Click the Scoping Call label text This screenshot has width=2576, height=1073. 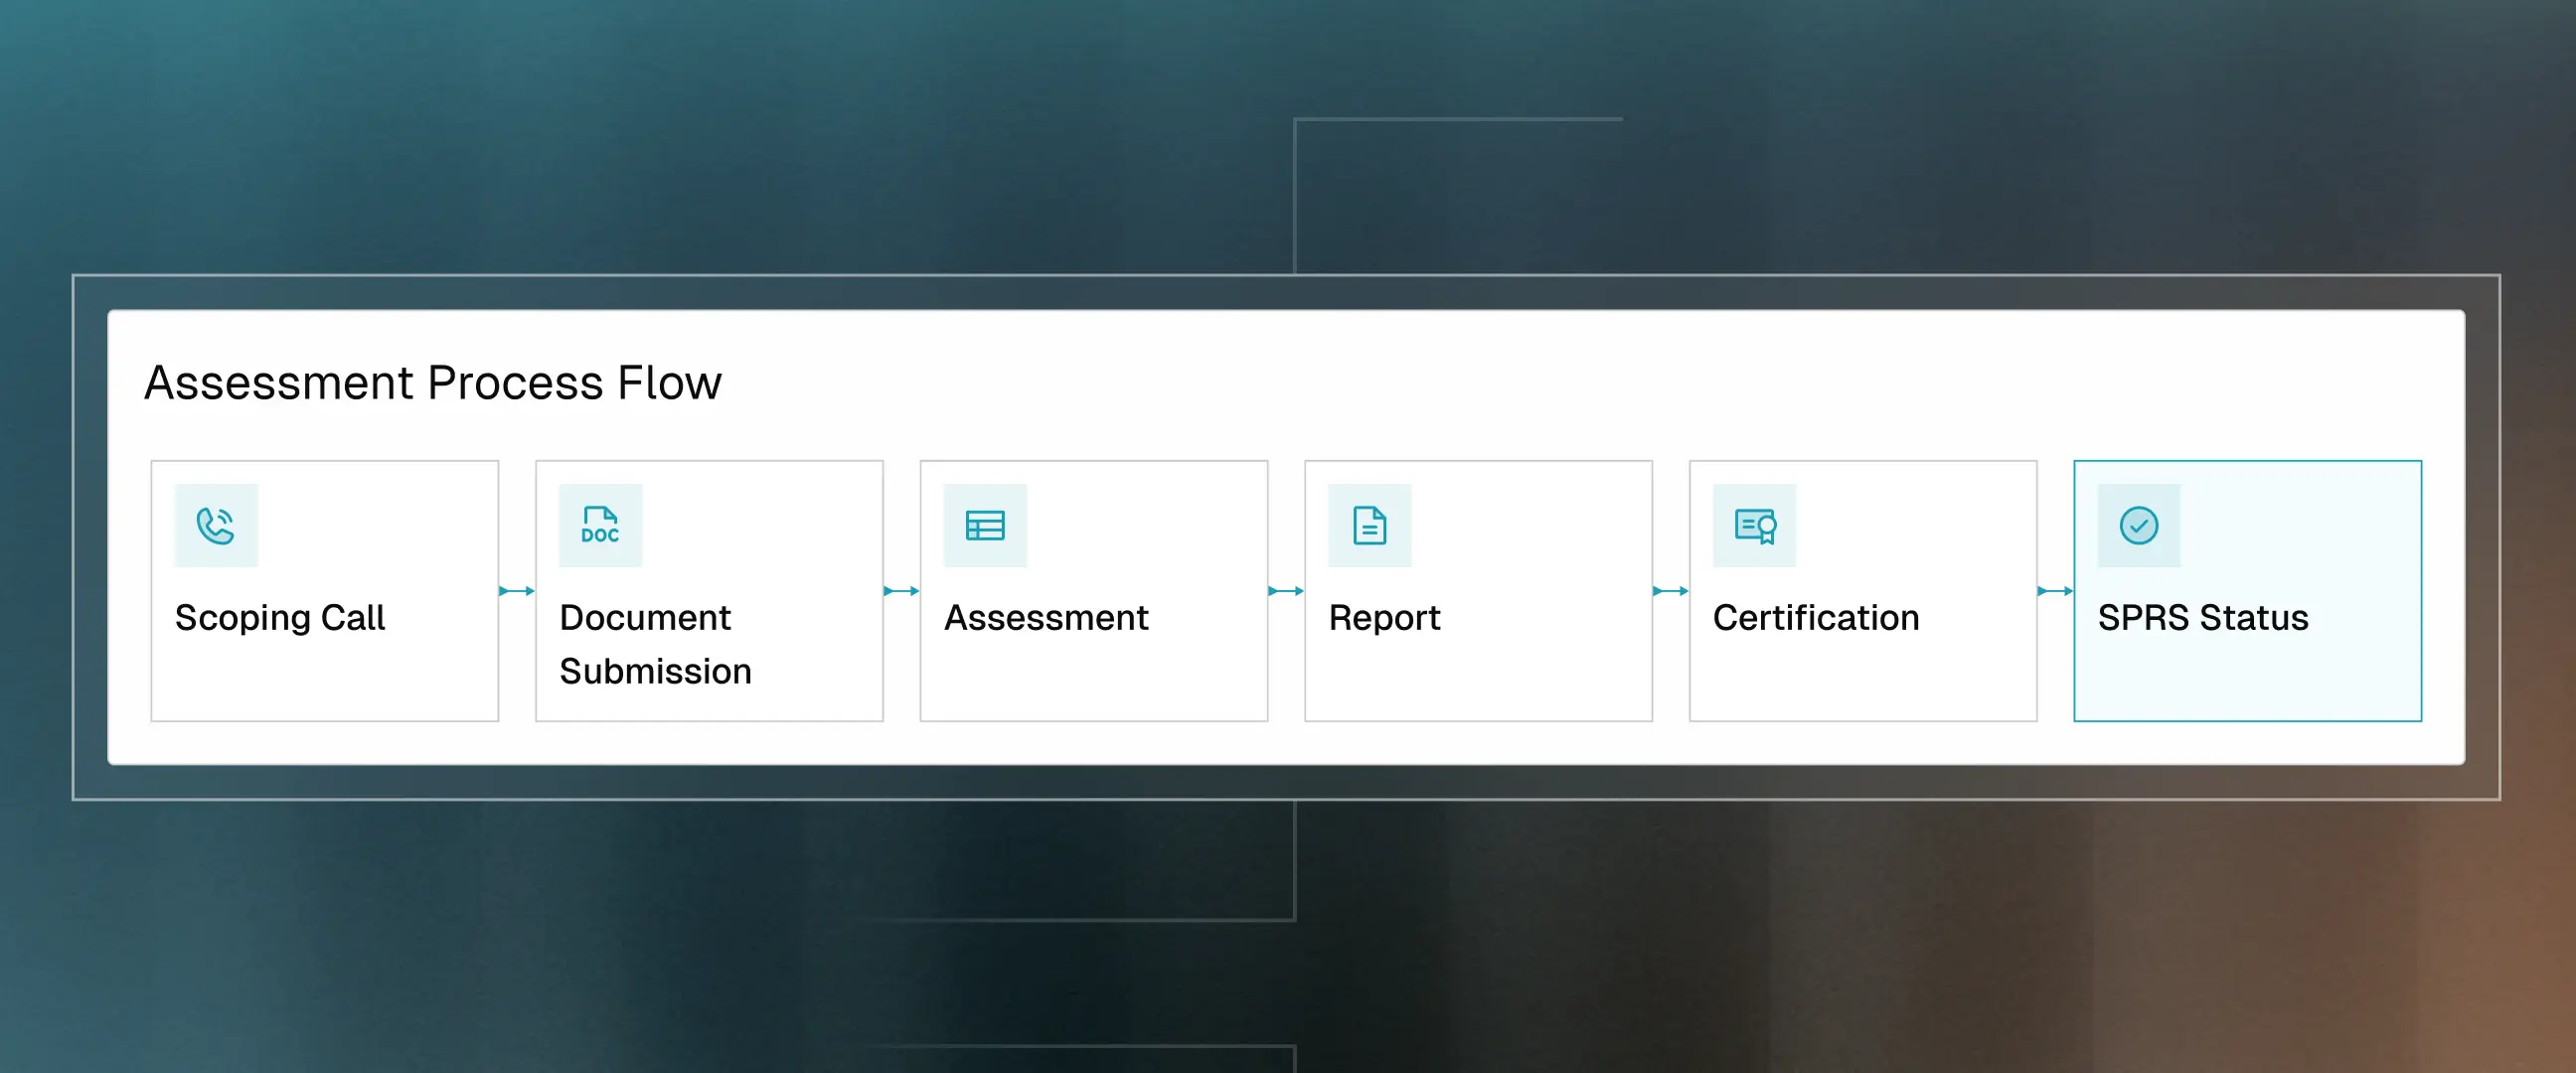tap(279, 618)
